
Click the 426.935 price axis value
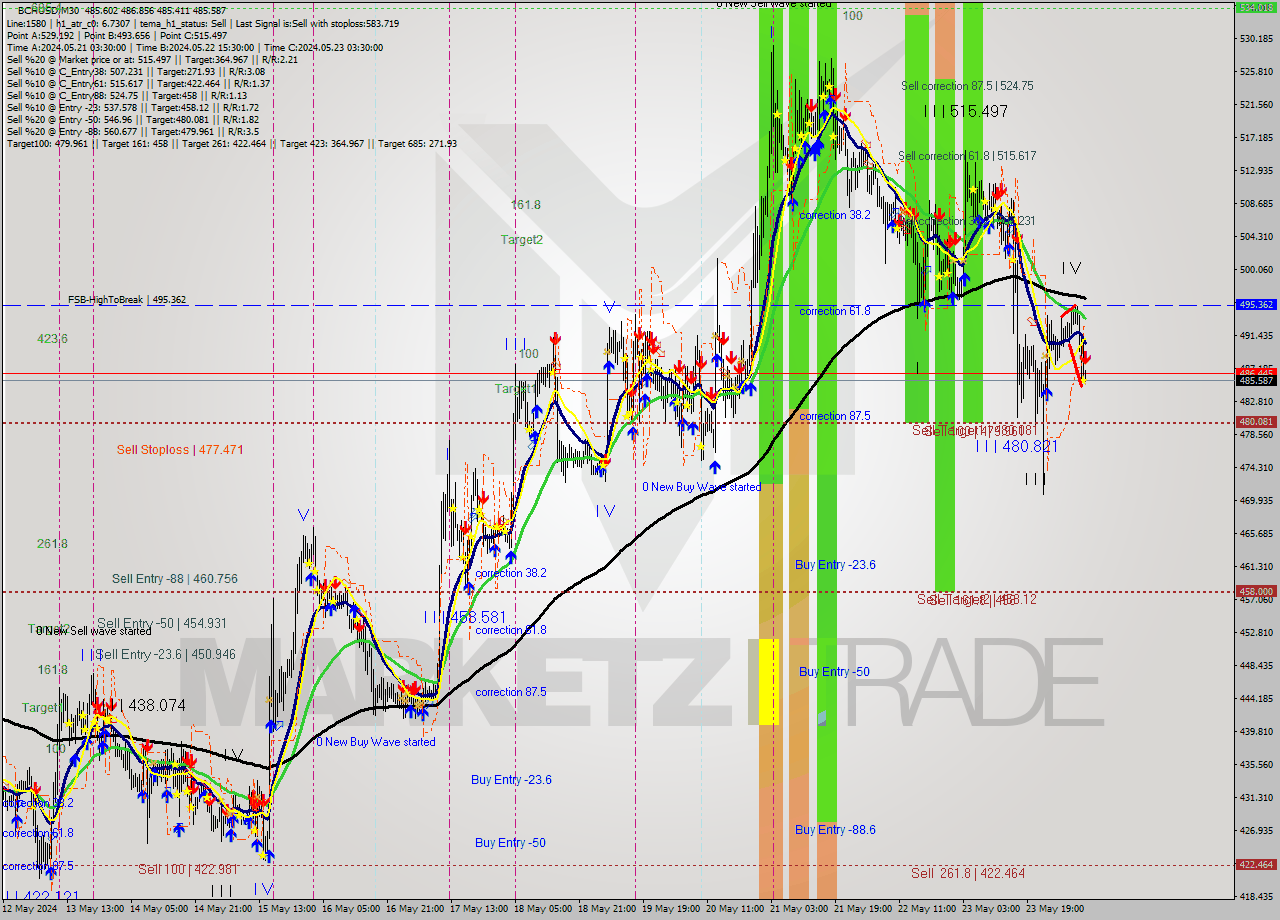coord(1256,831)
